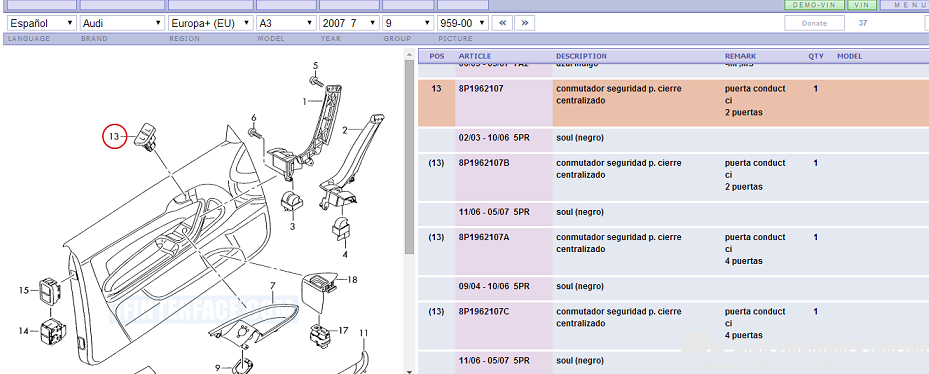Select article 8P1962107A
Viewport: 929px width, 374px height.
483,237
